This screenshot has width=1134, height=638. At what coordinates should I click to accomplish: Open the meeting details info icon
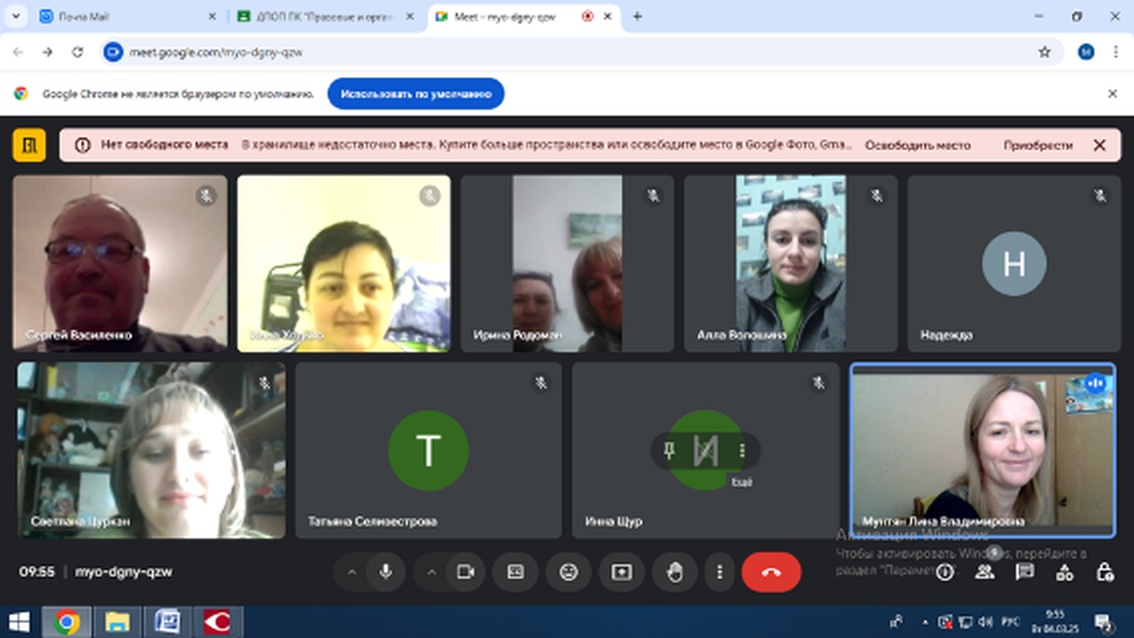(944, 572)
